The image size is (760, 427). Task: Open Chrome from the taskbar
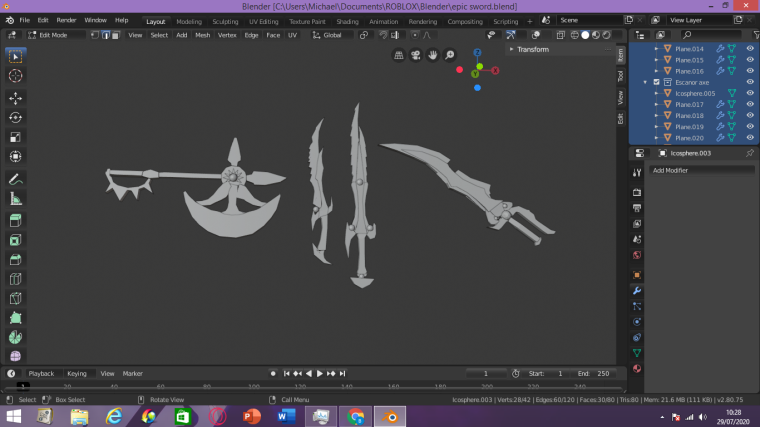(355, 416)
